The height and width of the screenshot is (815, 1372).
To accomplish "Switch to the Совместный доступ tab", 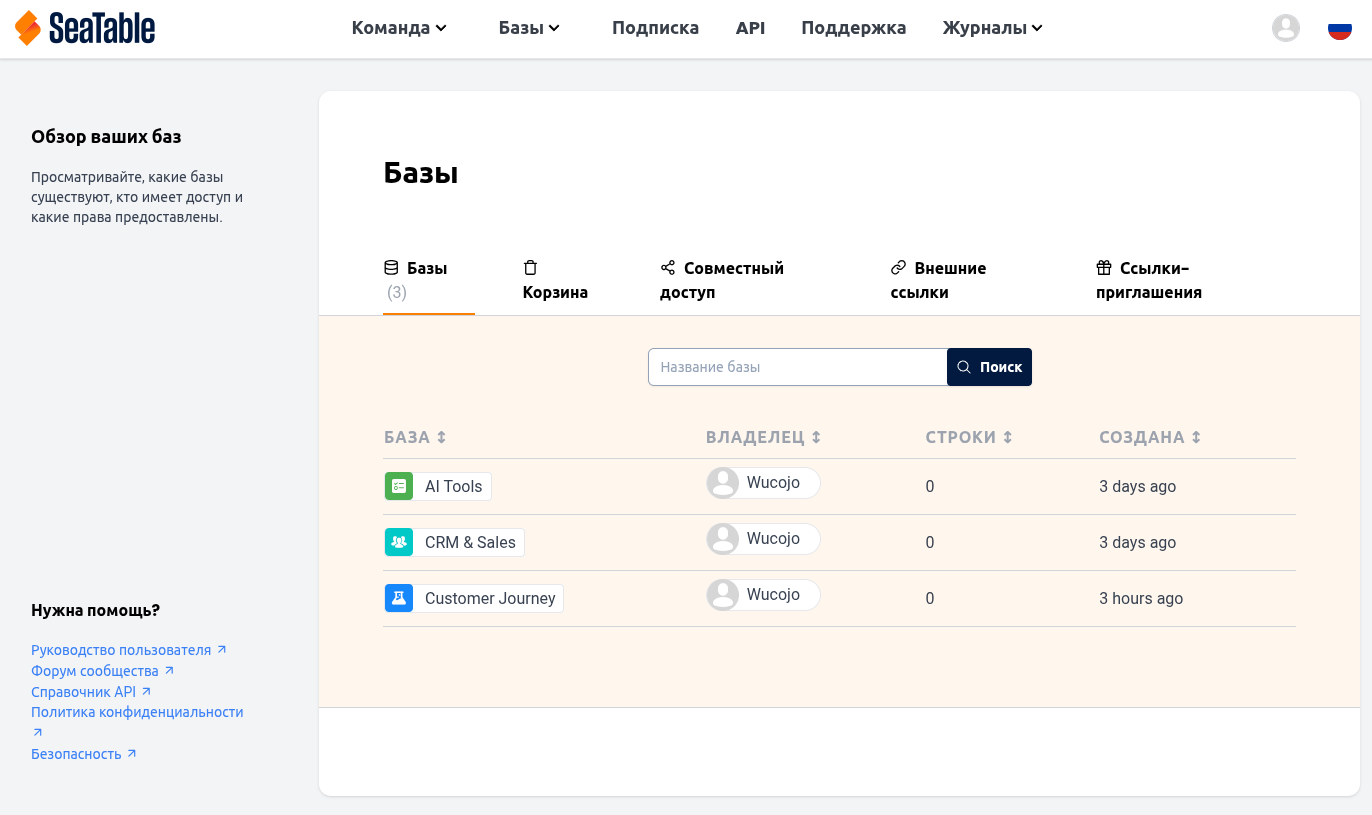I will (722, 281).
